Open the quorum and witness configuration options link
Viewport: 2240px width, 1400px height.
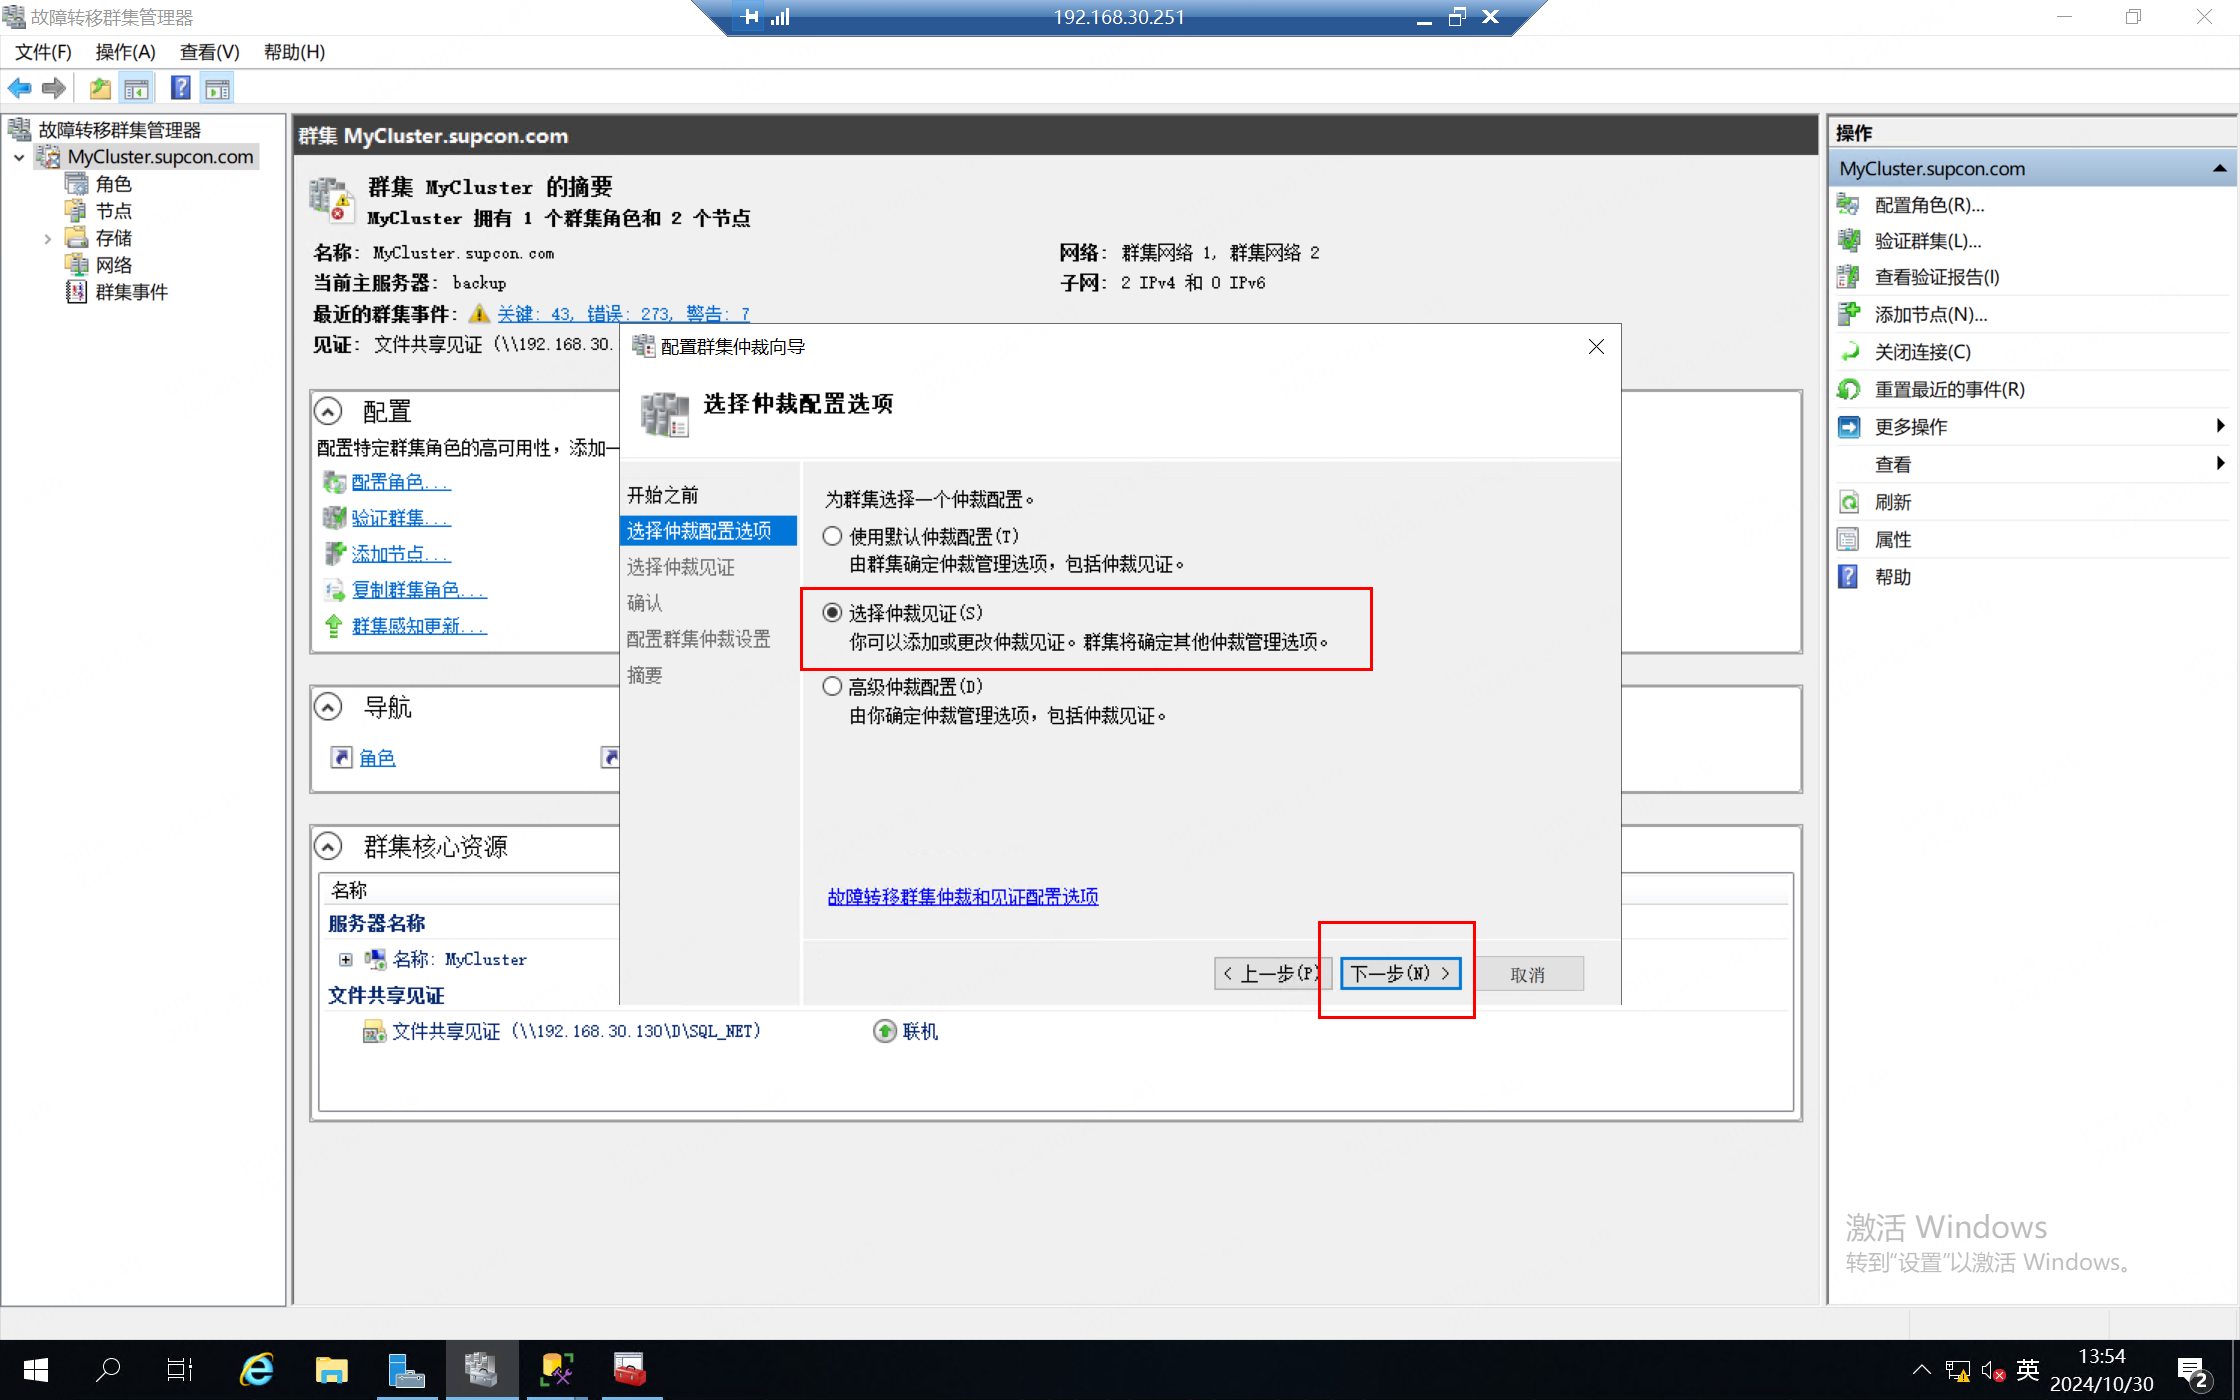962,897
